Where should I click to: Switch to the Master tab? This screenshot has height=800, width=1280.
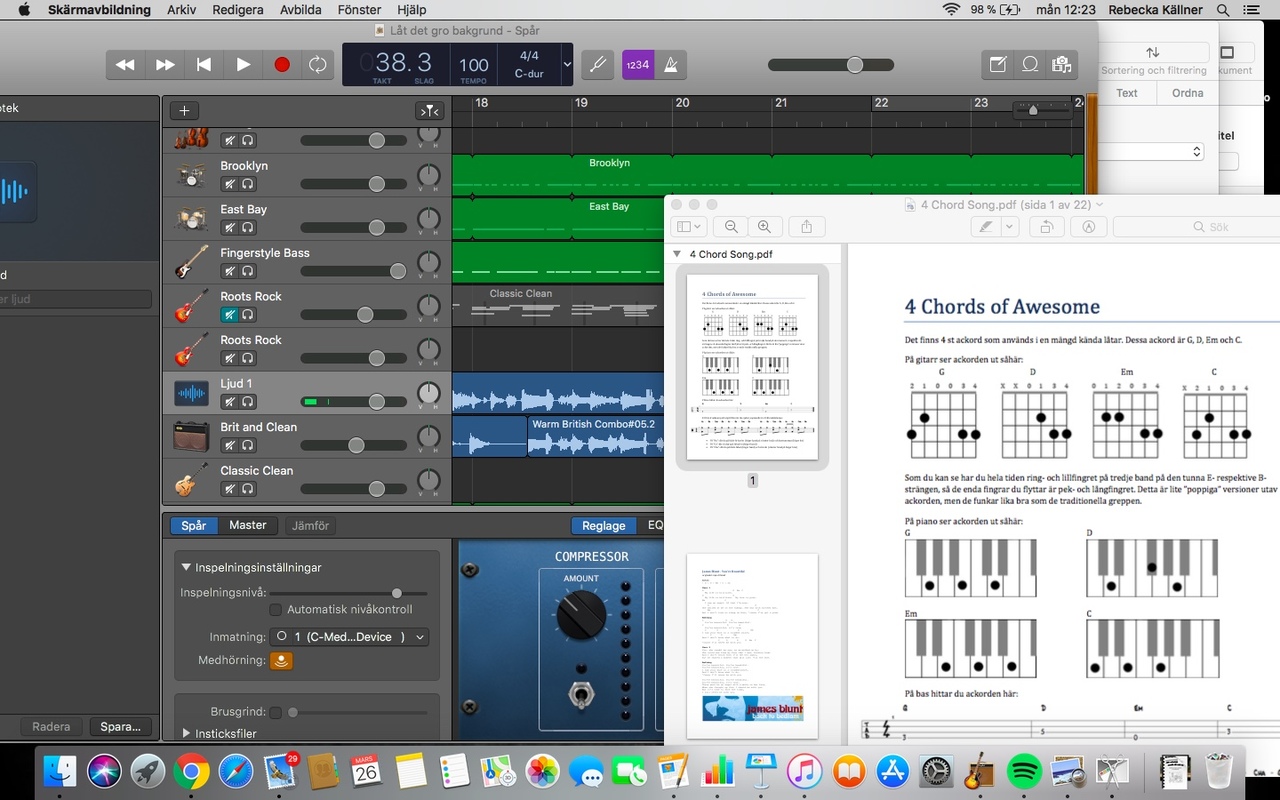248,525
